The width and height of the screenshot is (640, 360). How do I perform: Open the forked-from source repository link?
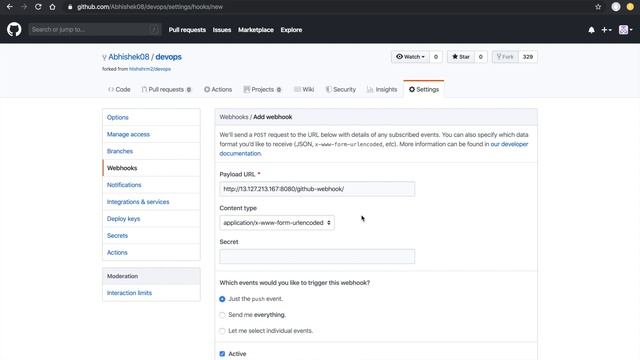pyautogui.click(x=150, y=69)
